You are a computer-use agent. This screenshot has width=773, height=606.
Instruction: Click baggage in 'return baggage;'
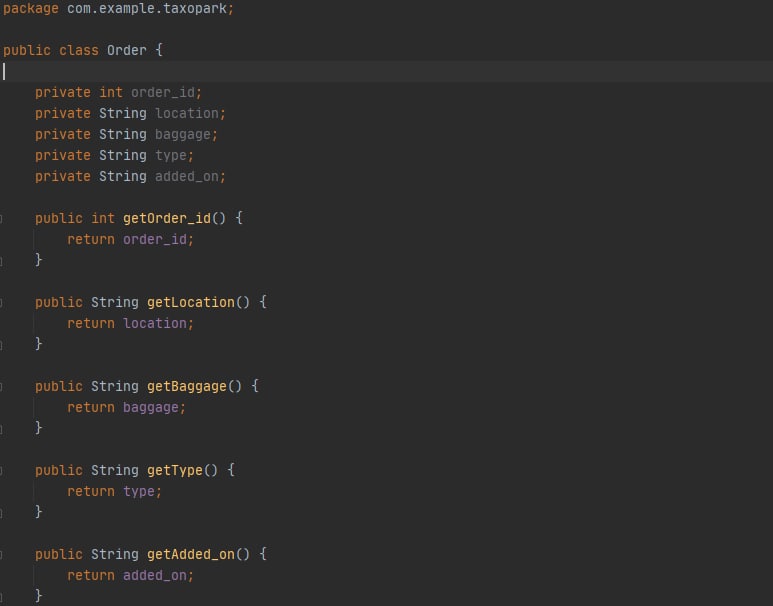pos(151,408)
